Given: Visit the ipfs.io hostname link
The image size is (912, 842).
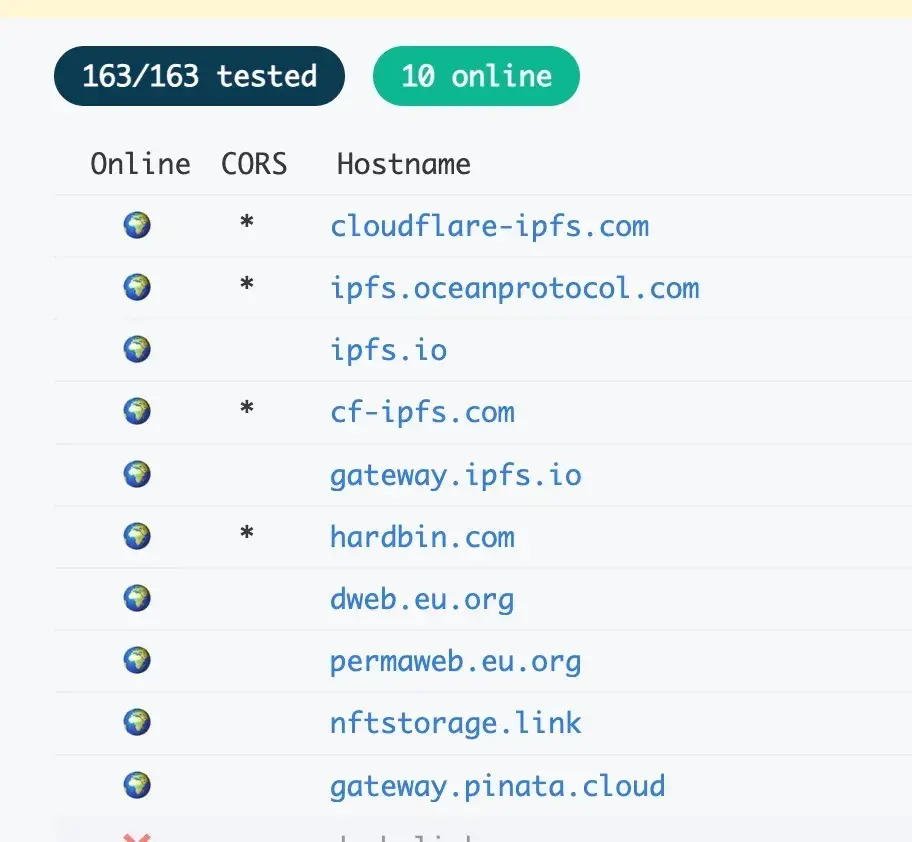Looking at the screenshot, I should (x=389, y=351).
